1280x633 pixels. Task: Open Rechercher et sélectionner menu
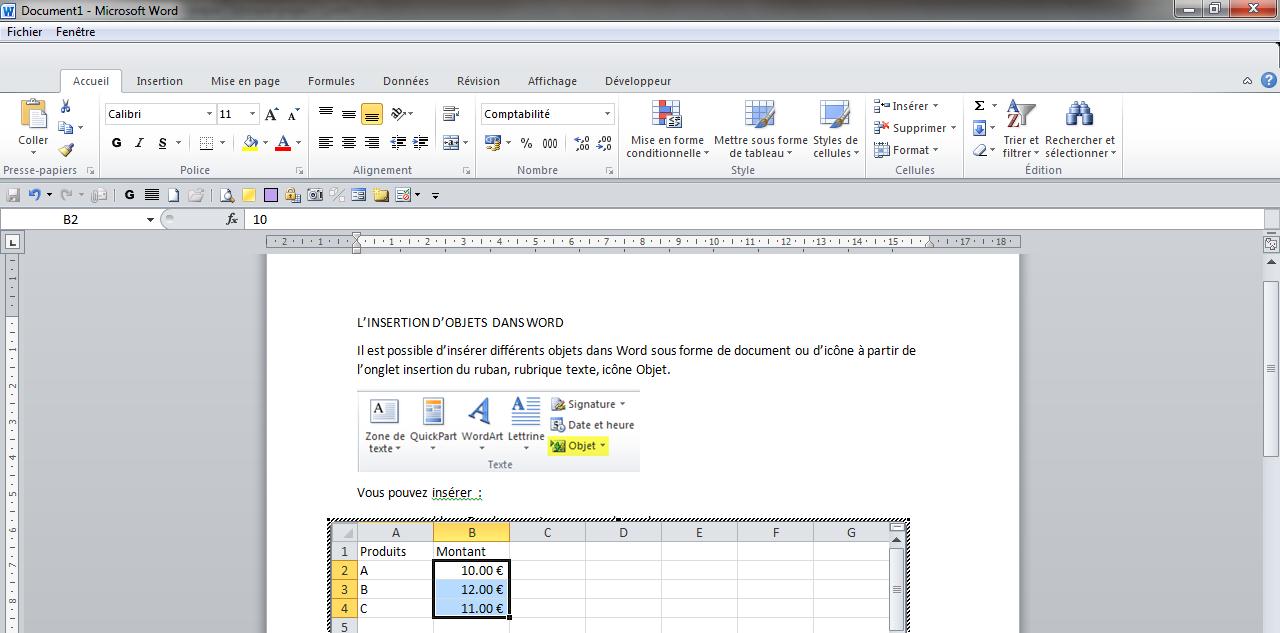click(x=1080, y=129)
